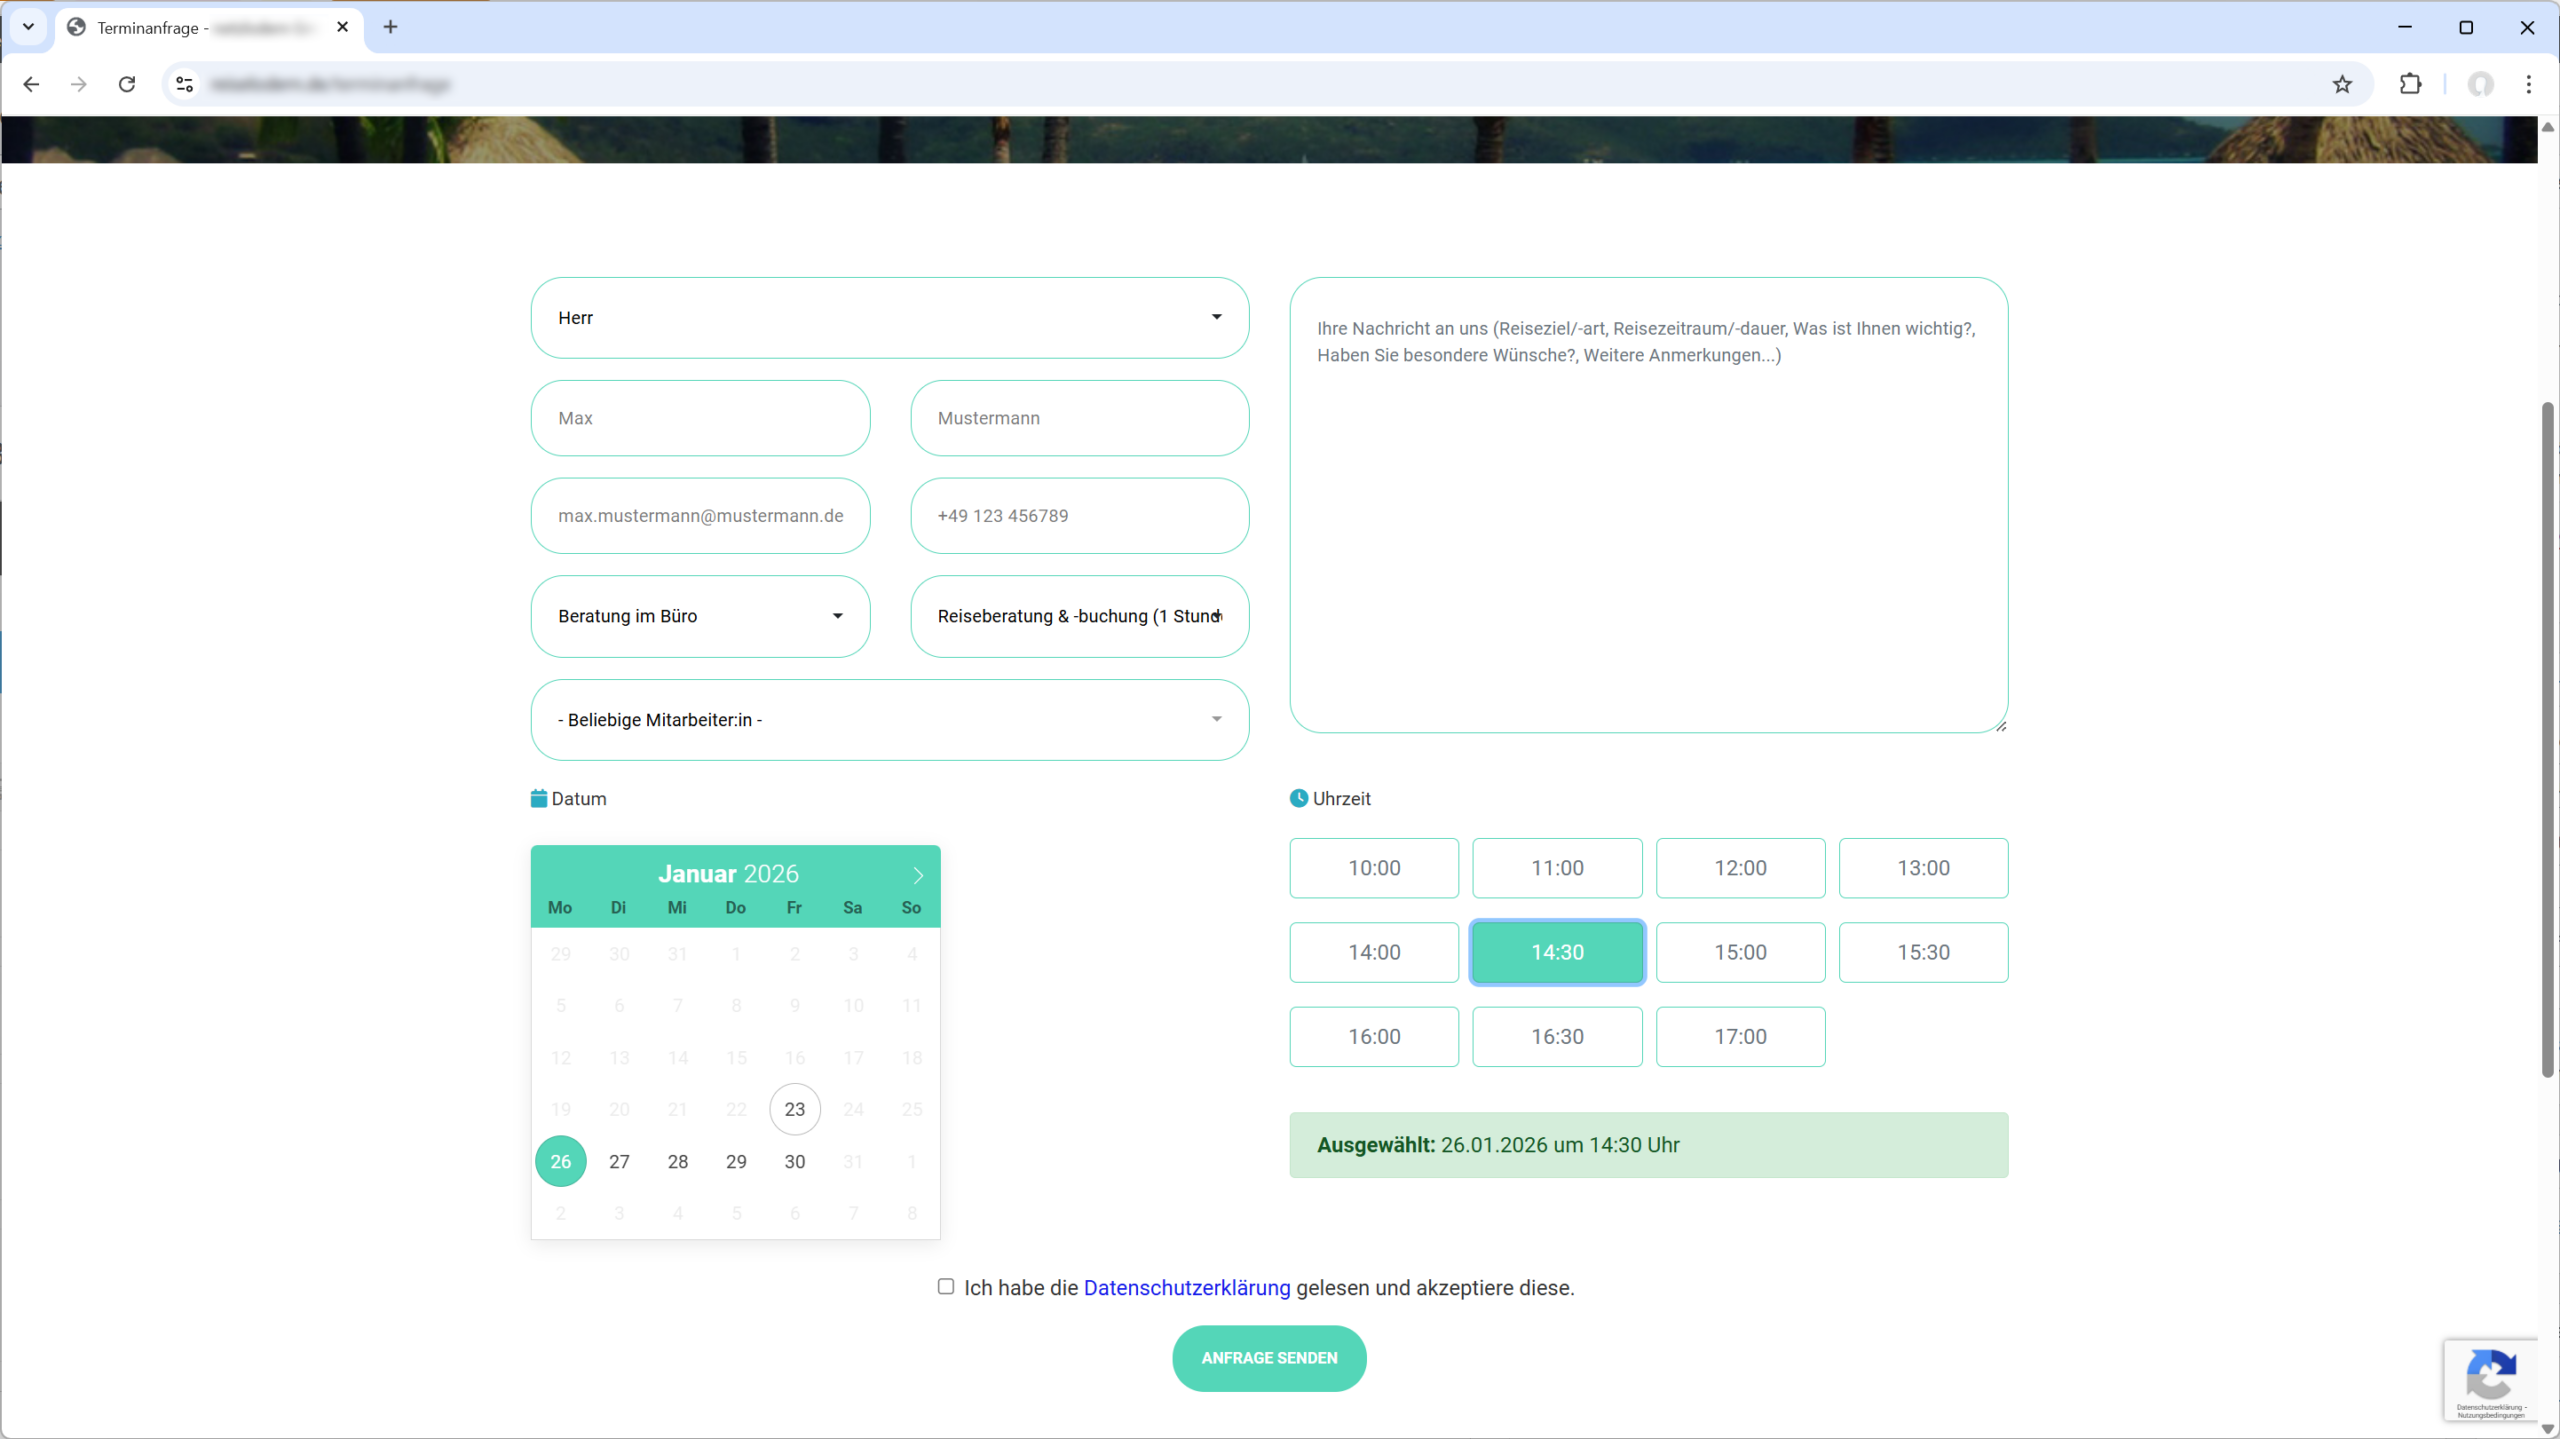
Task: Open new browser tab with plus icon
Action: point(390,27)
